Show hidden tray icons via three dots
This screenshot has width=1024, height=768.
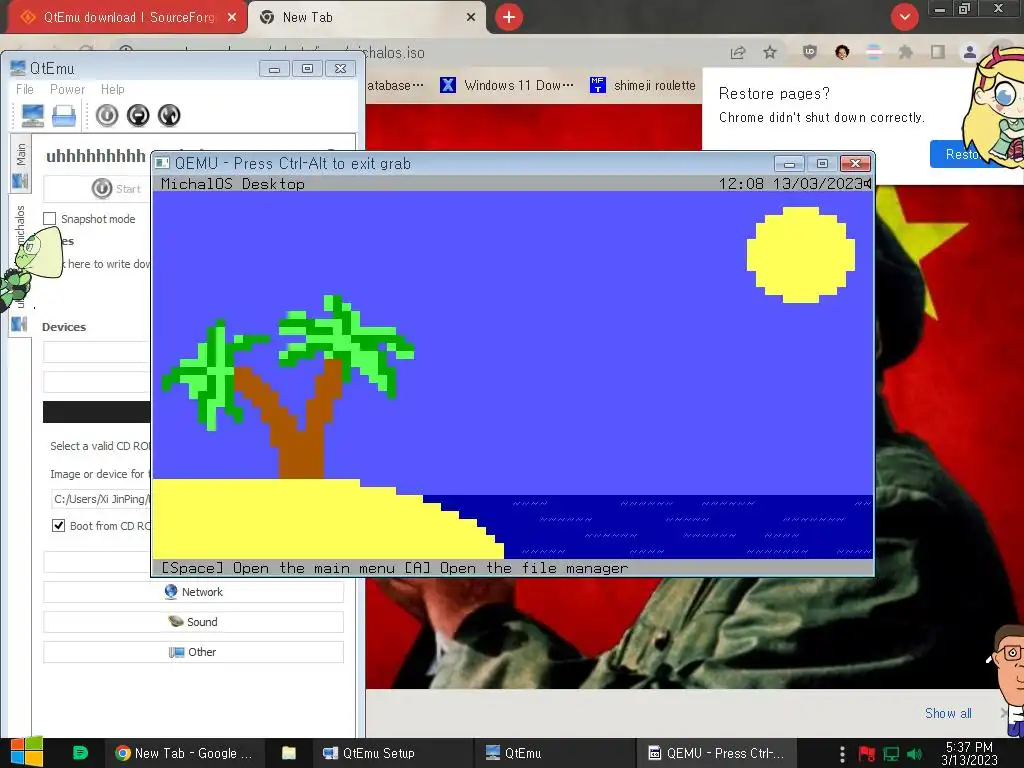coord(842,754)
